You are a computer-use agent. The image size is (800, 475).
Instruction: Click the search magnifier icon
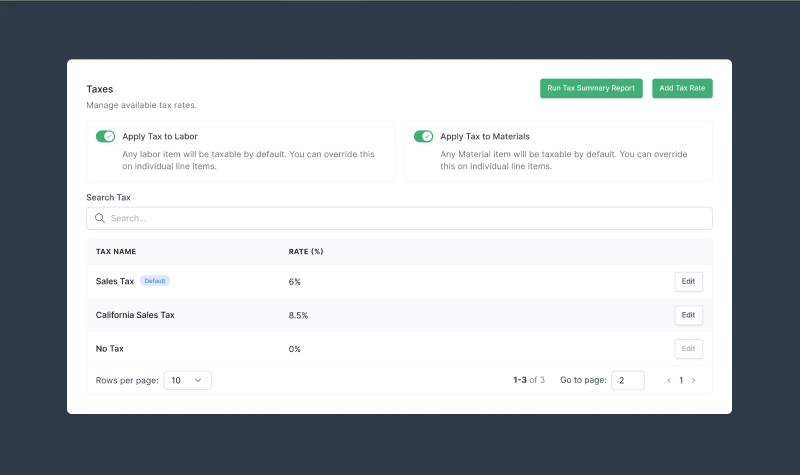[x=100, y=218]
